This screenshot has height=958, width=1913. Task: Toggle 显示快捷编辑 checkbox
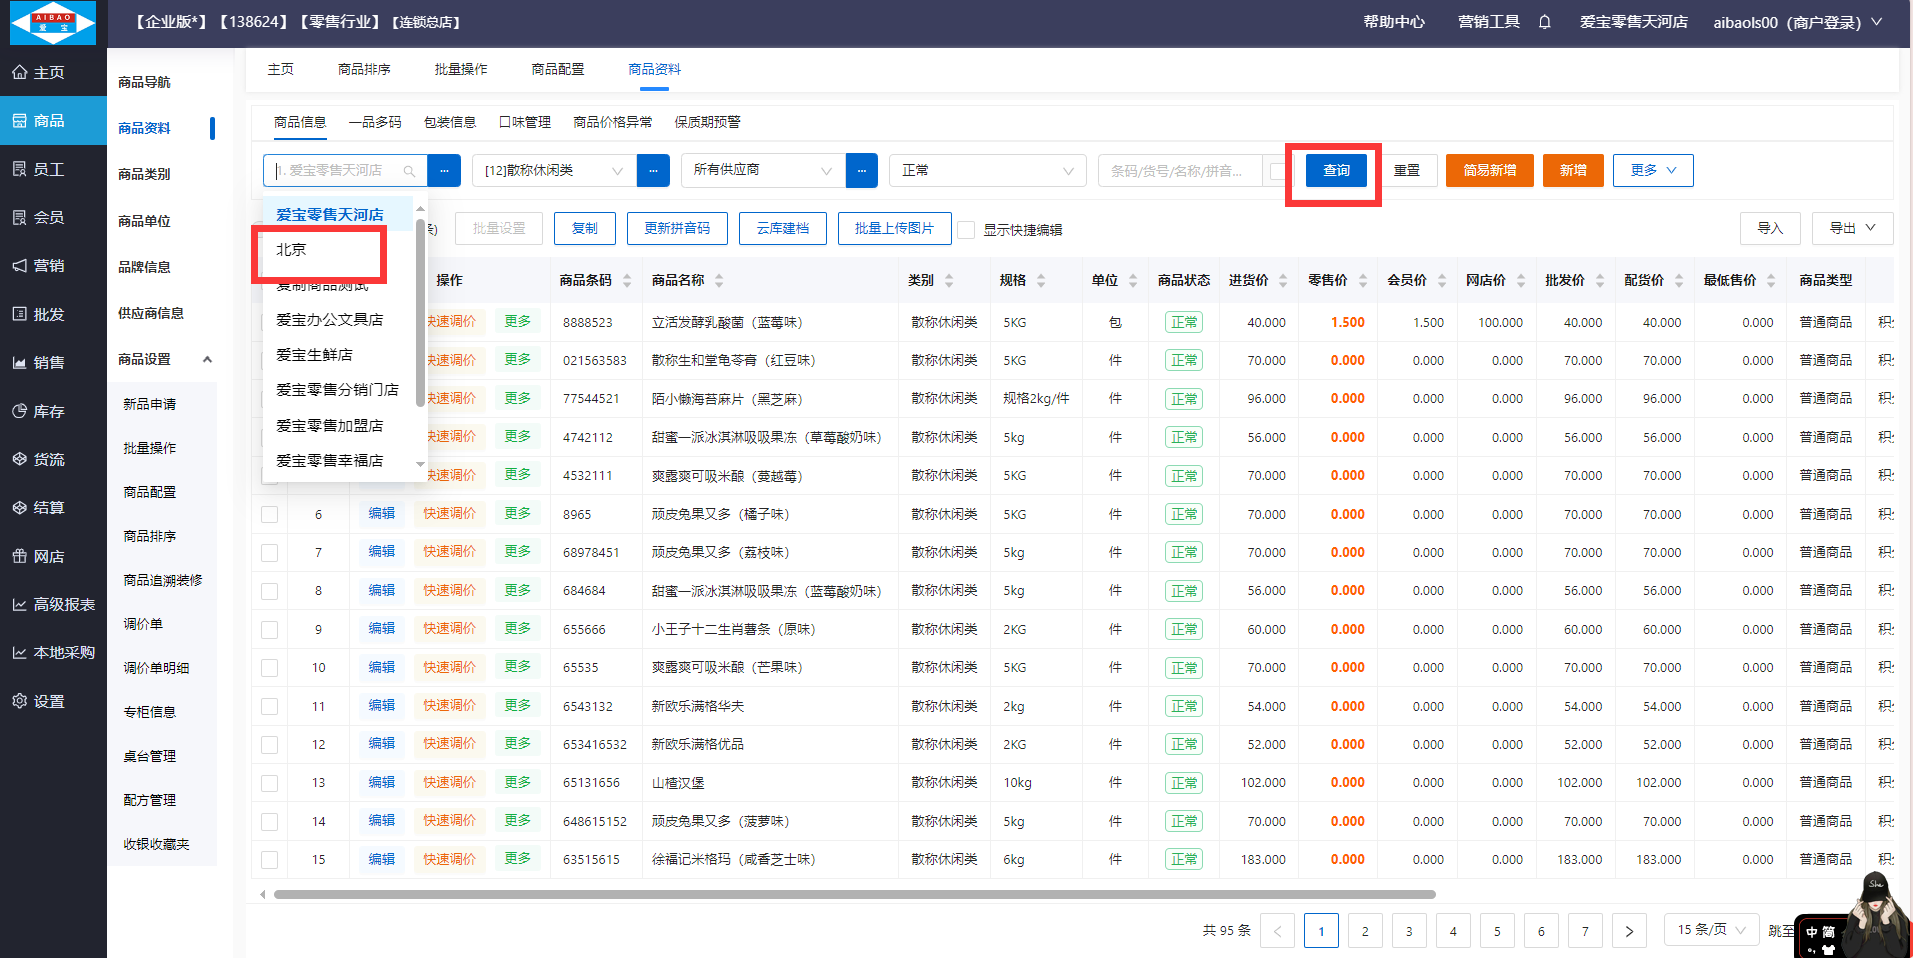[966, 229]
